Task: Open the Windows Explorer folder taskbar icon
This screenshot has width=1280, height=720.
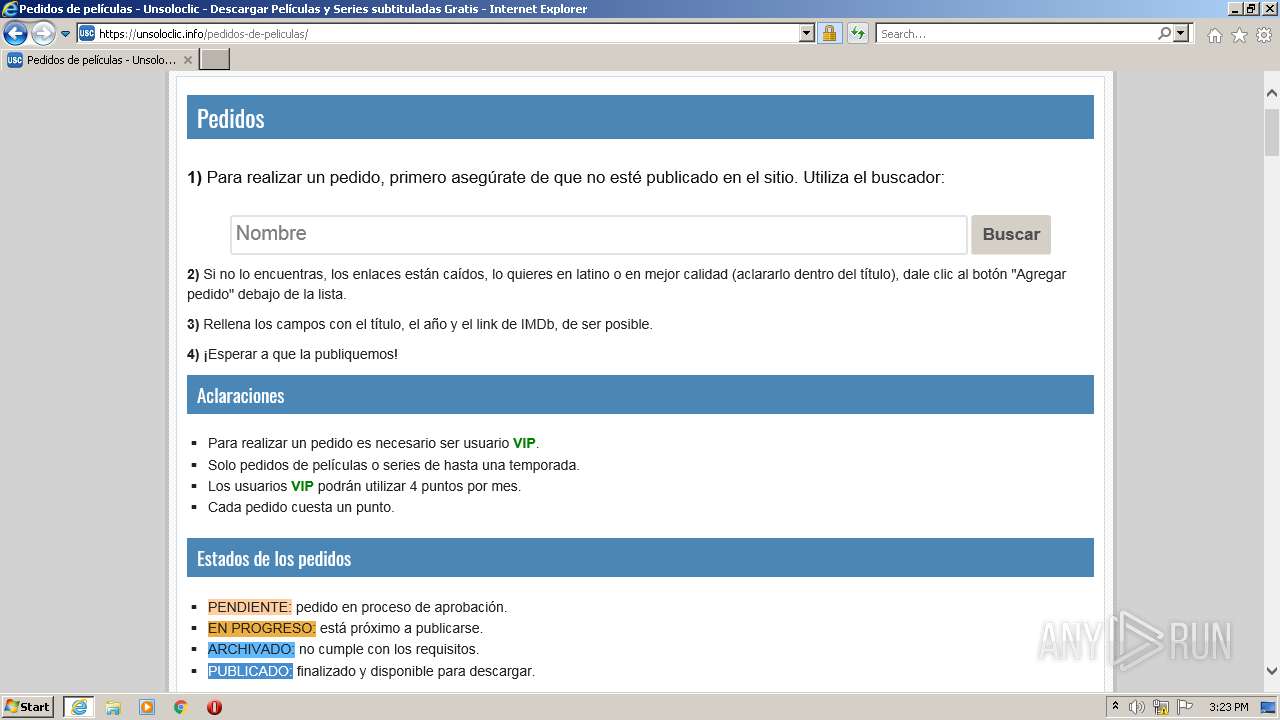Action: tap(113, 707)
